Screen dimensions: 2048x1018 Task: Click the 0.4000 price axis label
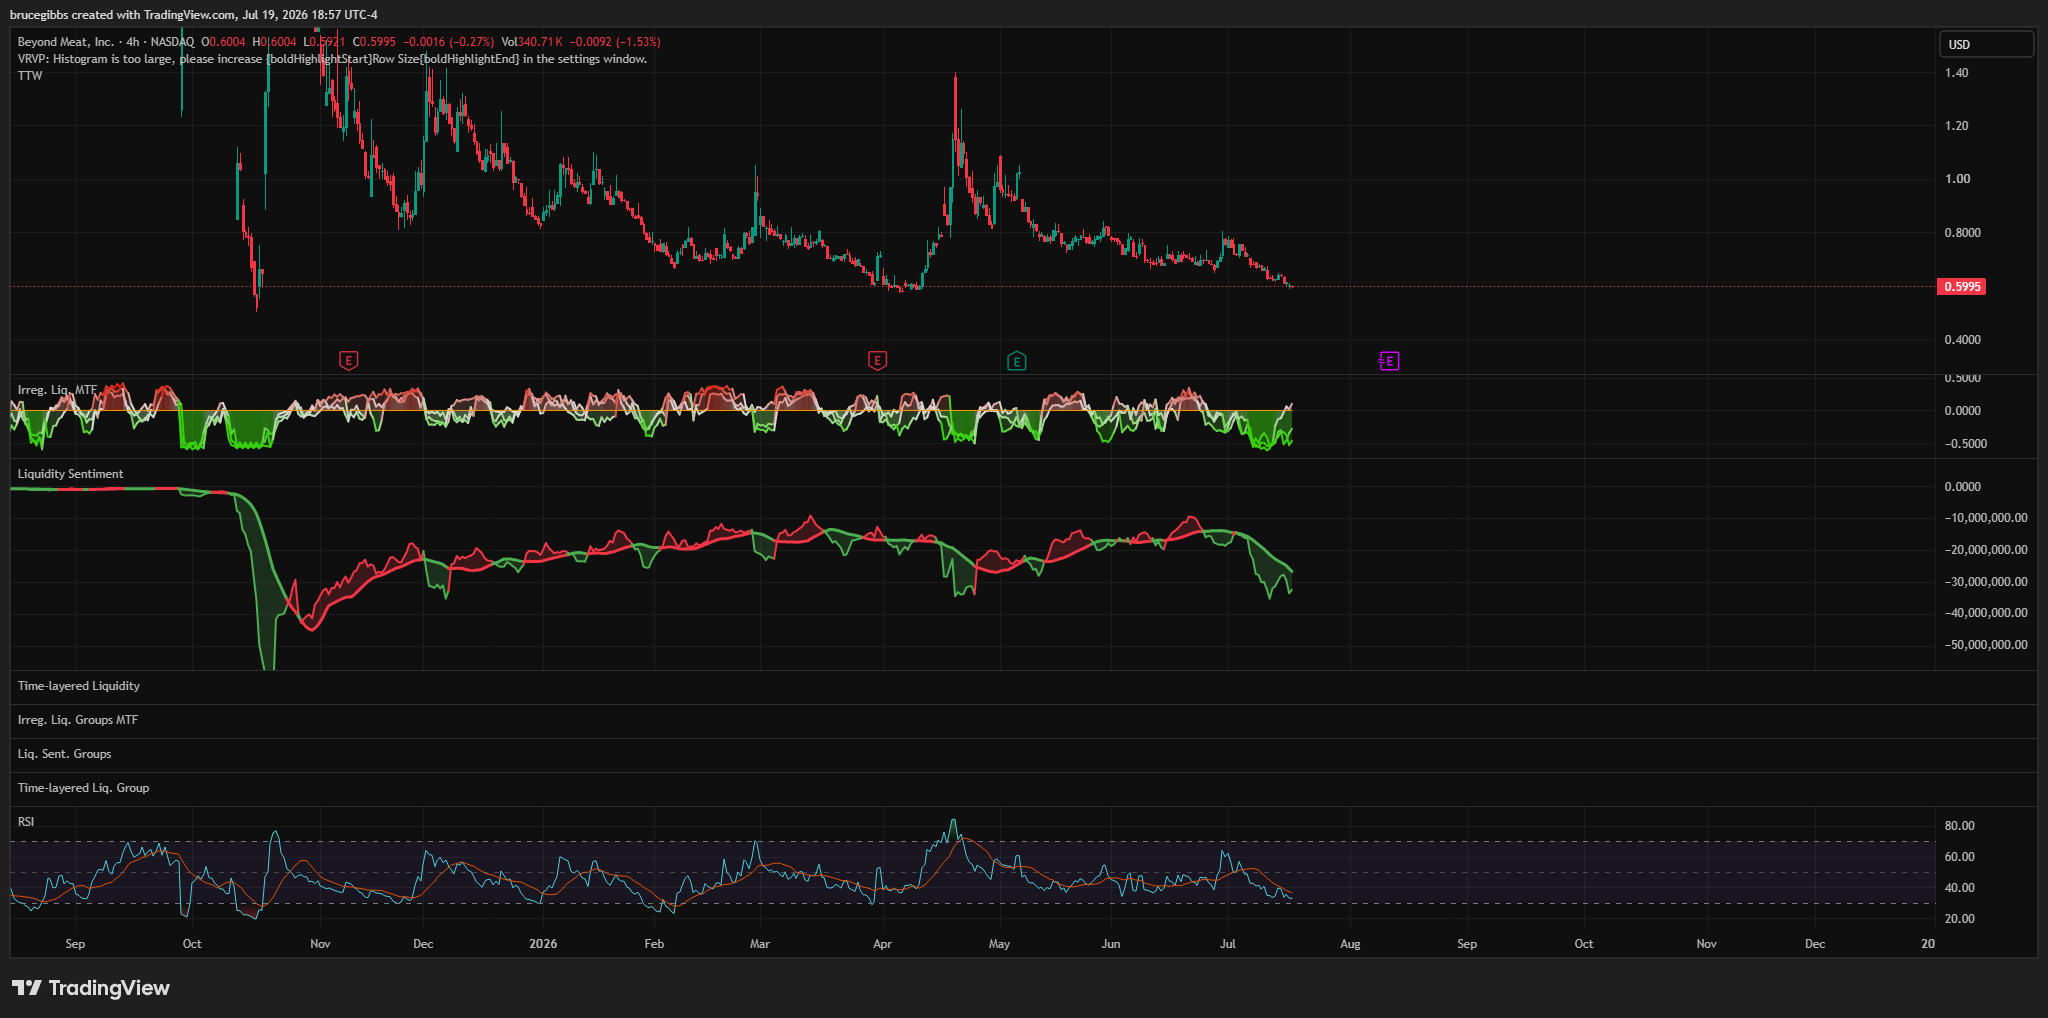1962,340
